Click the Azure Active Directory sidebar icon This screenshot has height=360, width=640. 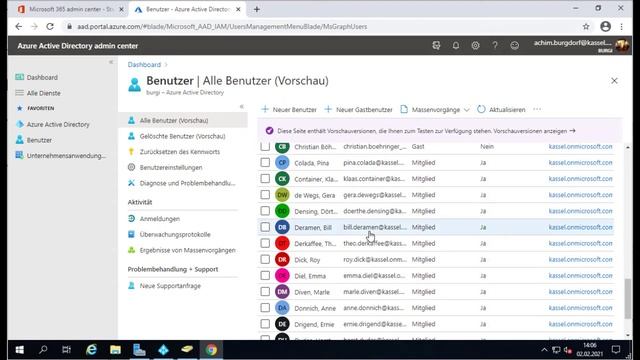tap(19, 124)
